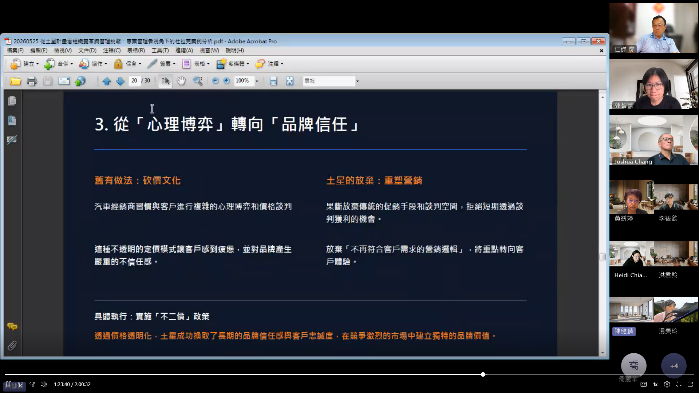
Task: Open the 簽署 (Sign) pen dropdown
Action: point(161,64)
